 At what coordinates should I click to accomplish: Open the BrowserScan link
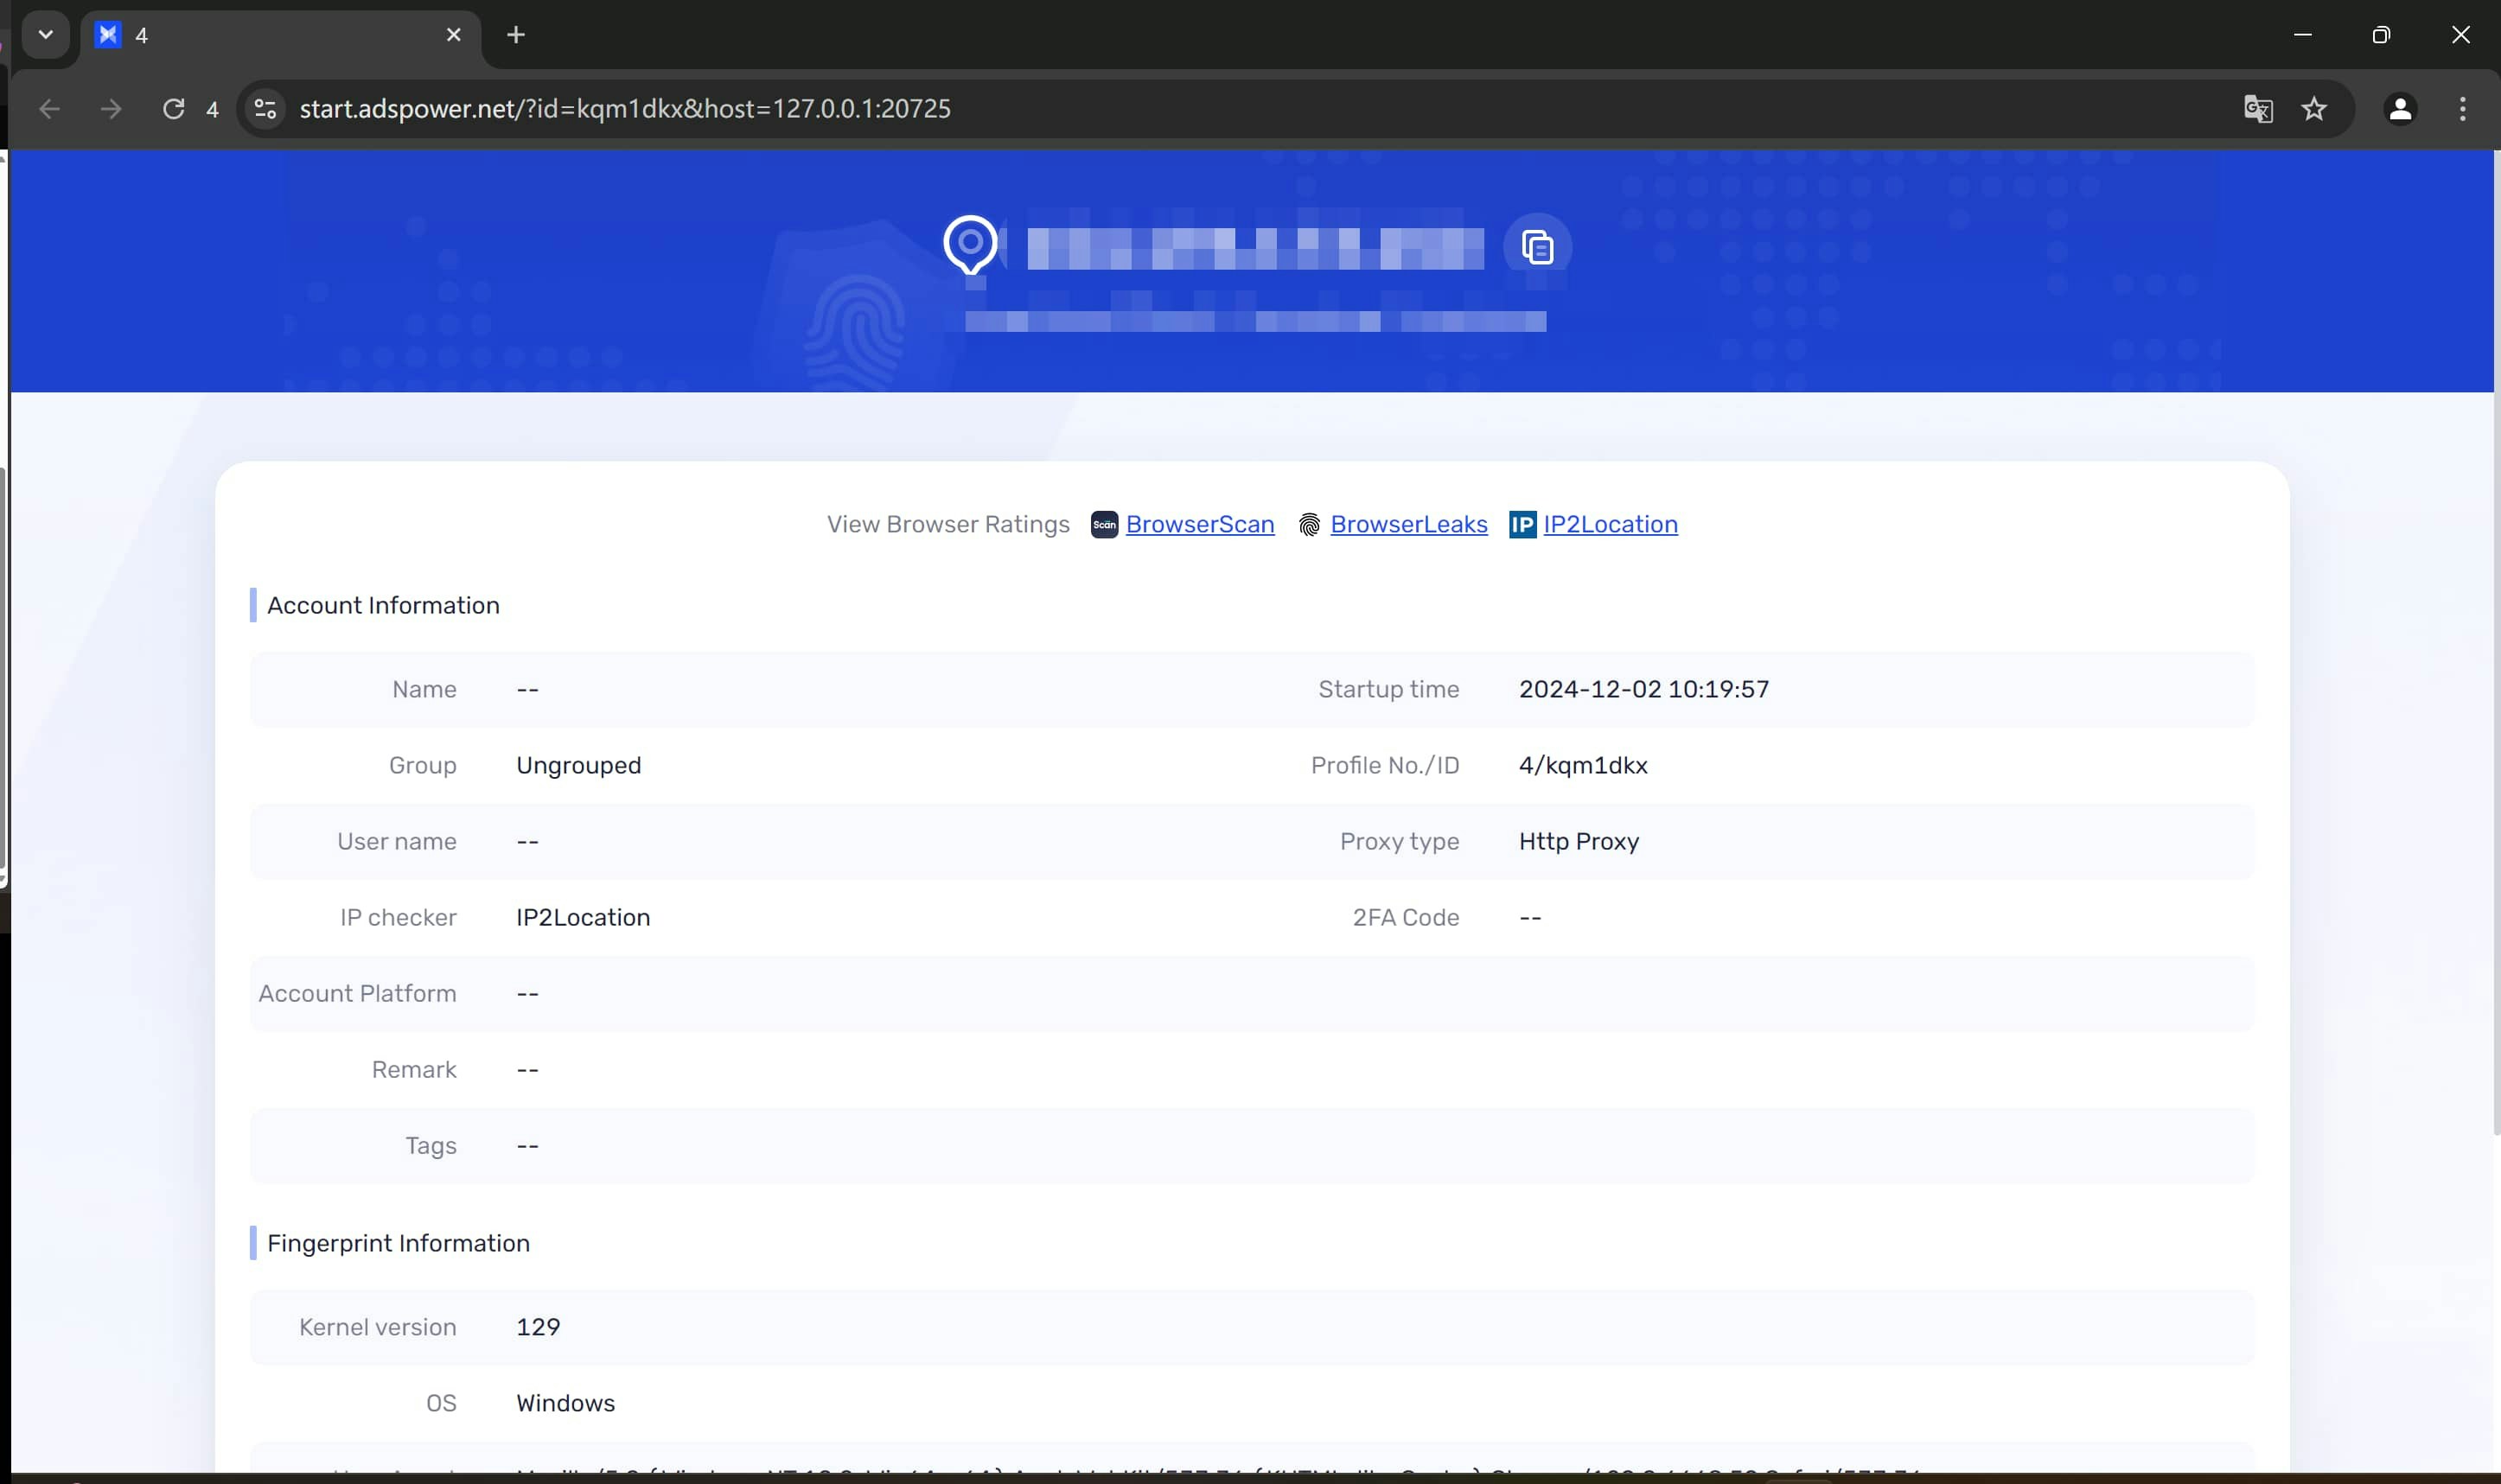tap(1199, 525)
